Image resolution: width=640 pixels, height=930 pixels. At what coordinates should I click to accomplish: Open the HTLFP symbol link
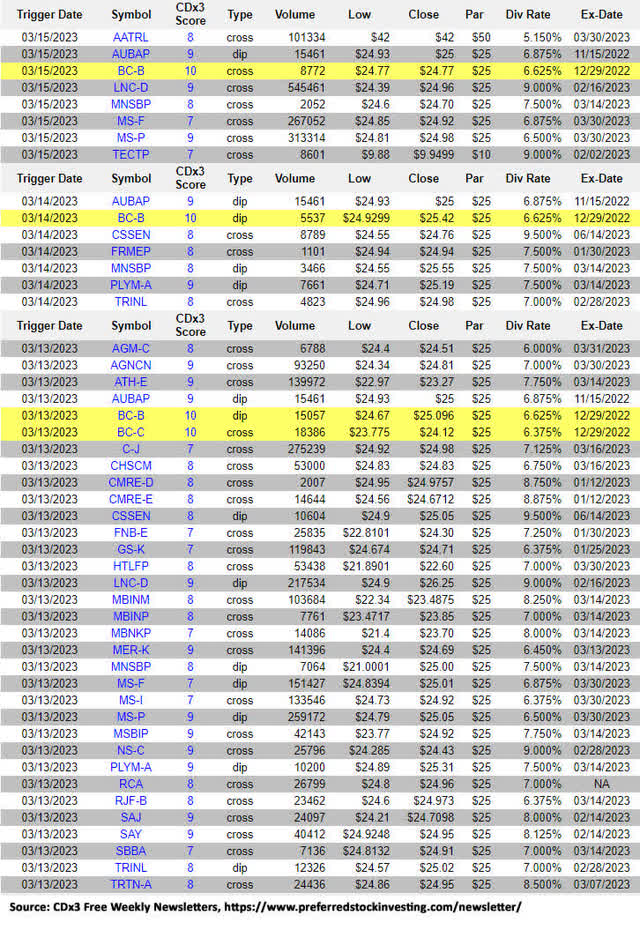pos(130,566)
